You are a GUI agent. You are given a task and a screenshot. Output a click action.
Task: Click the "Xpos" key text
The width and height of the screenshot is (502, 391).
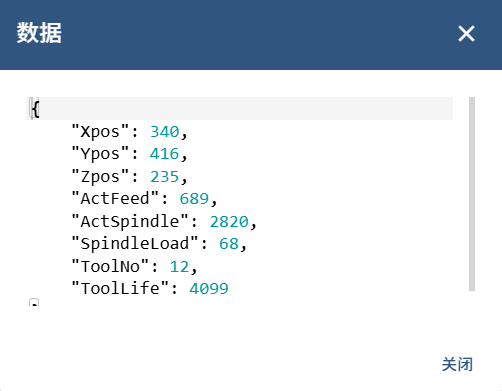point(100,132)
